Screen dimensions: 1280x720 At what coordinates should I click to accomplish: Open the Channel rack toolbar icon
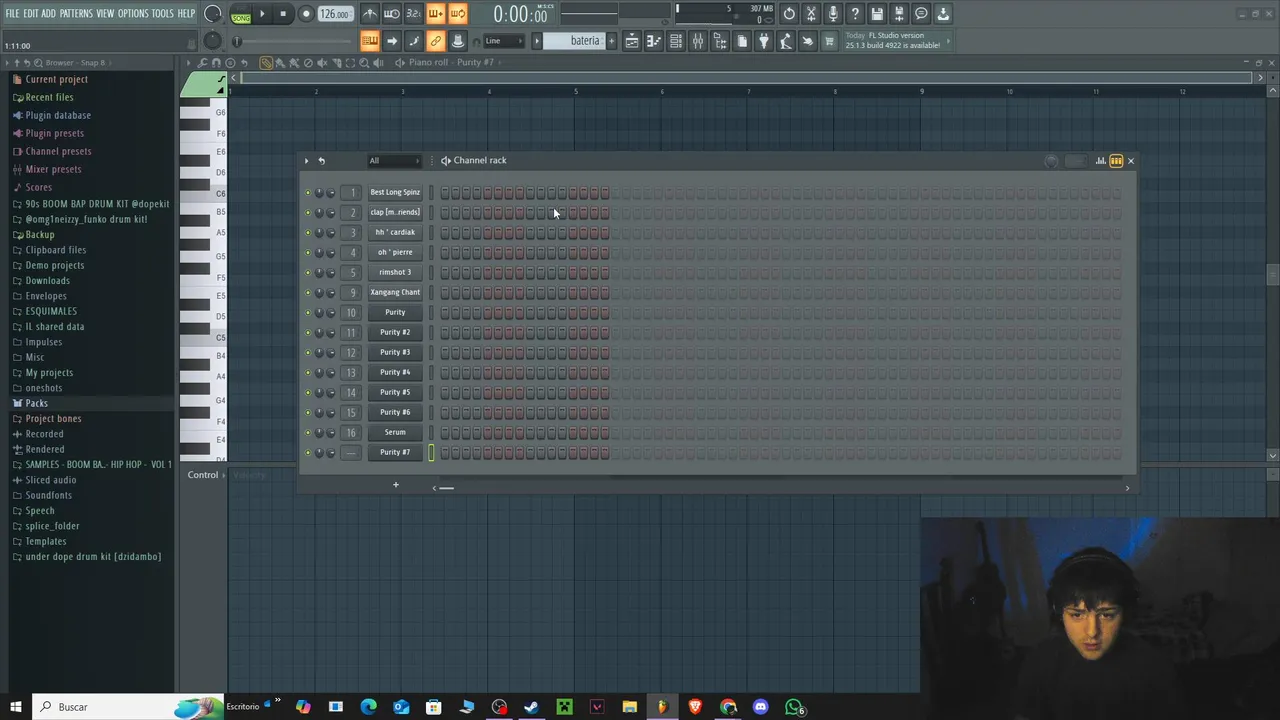(676, 41)
